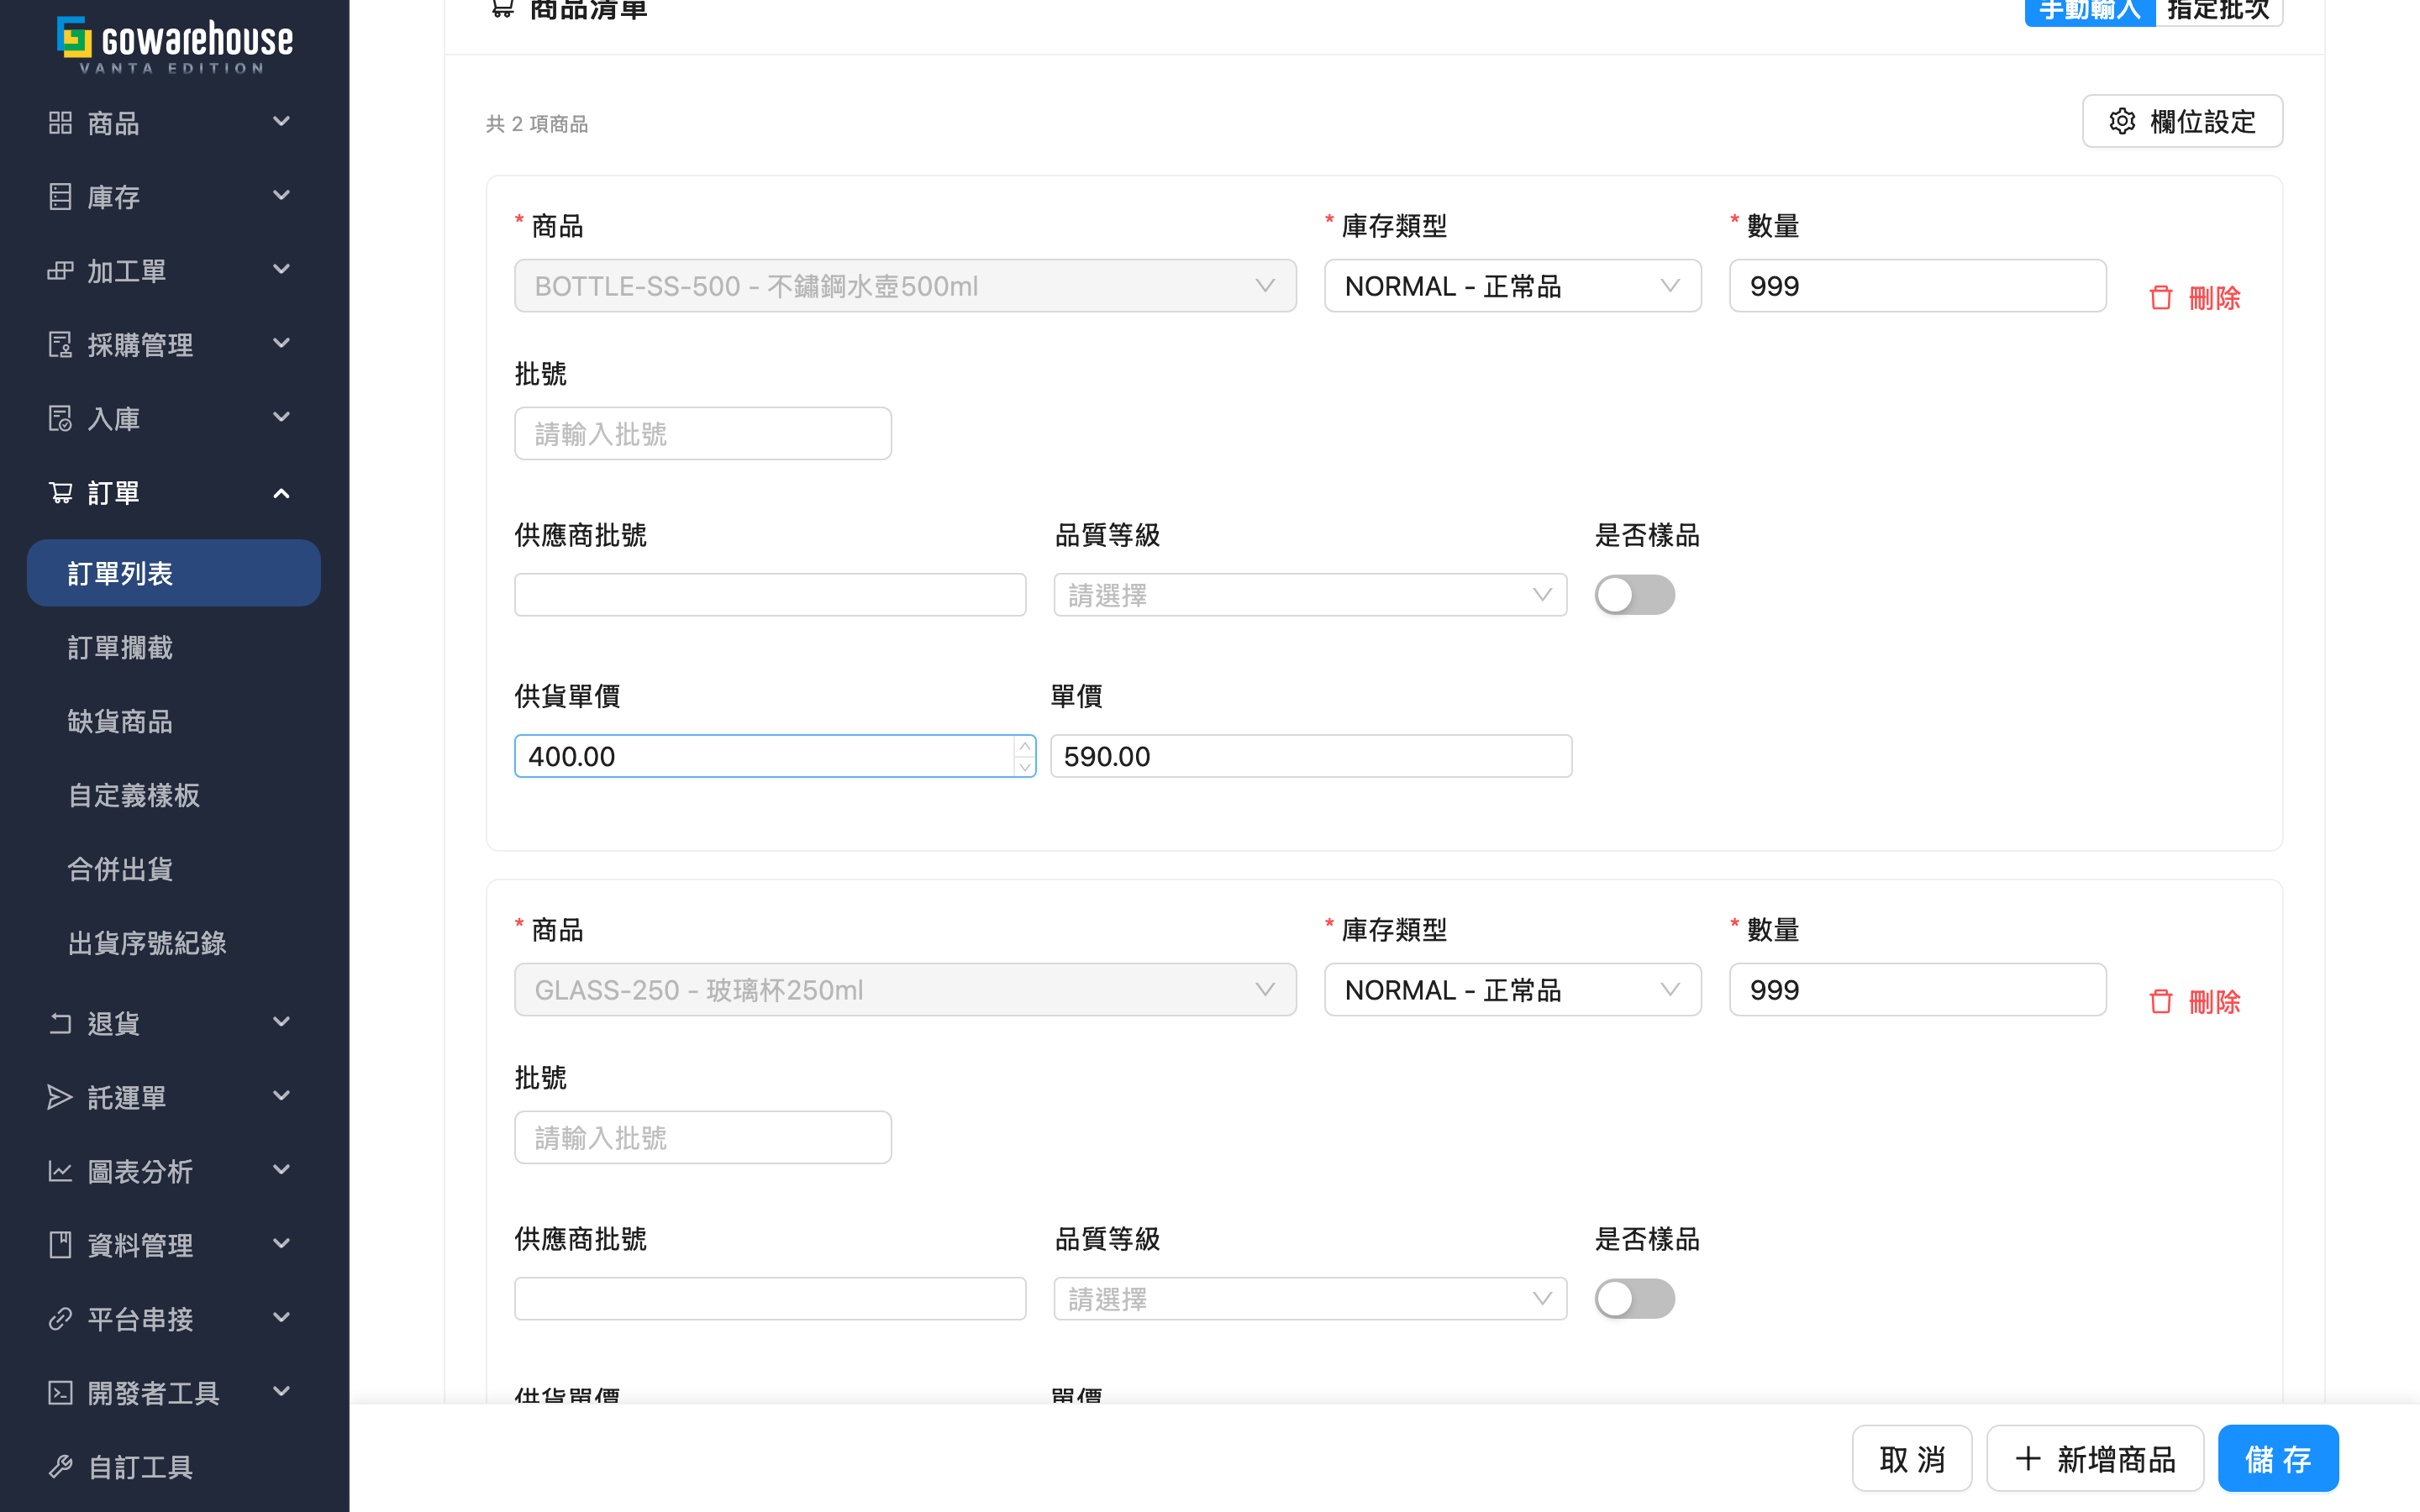The width and height of the screenshot is (2420, 1512).
Task: Click the 圖表分析 chart icon
Action: pos(60,1171)
